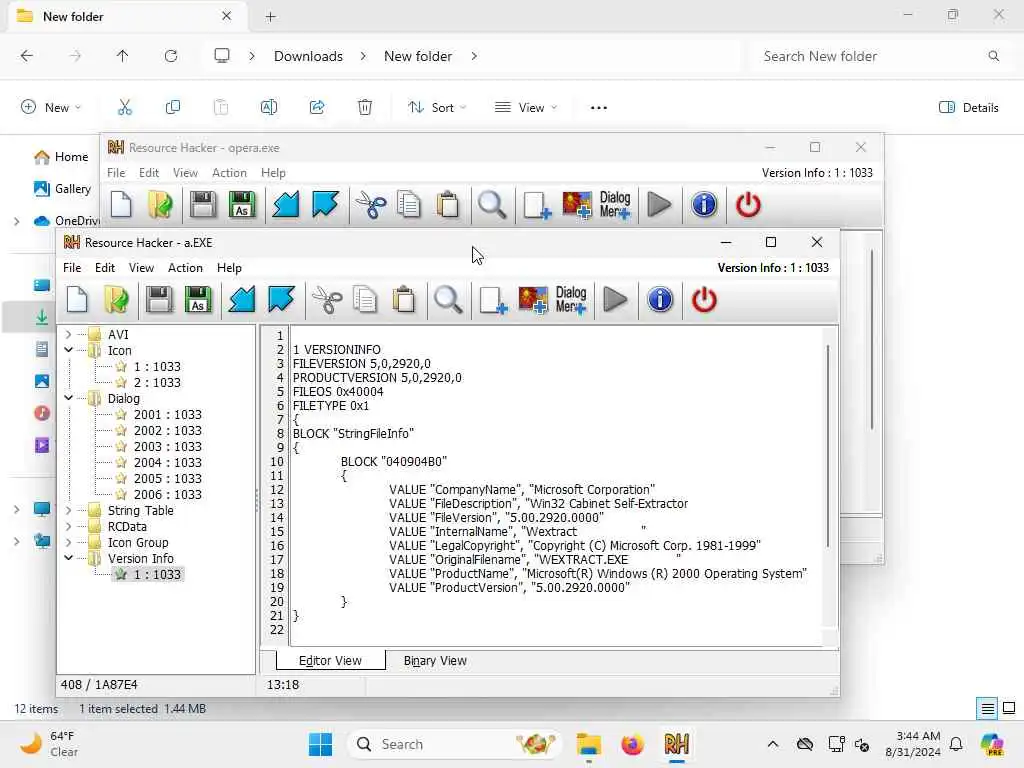
Task: Click Find magnifier icon in a.EXE toolbar
Action: point(448,300)
